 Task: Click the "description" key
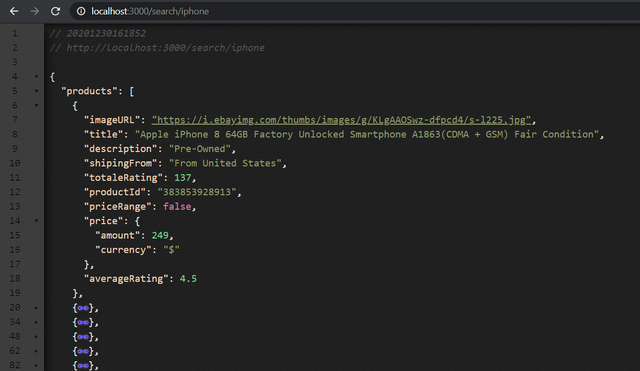click(x=120, y=149)
